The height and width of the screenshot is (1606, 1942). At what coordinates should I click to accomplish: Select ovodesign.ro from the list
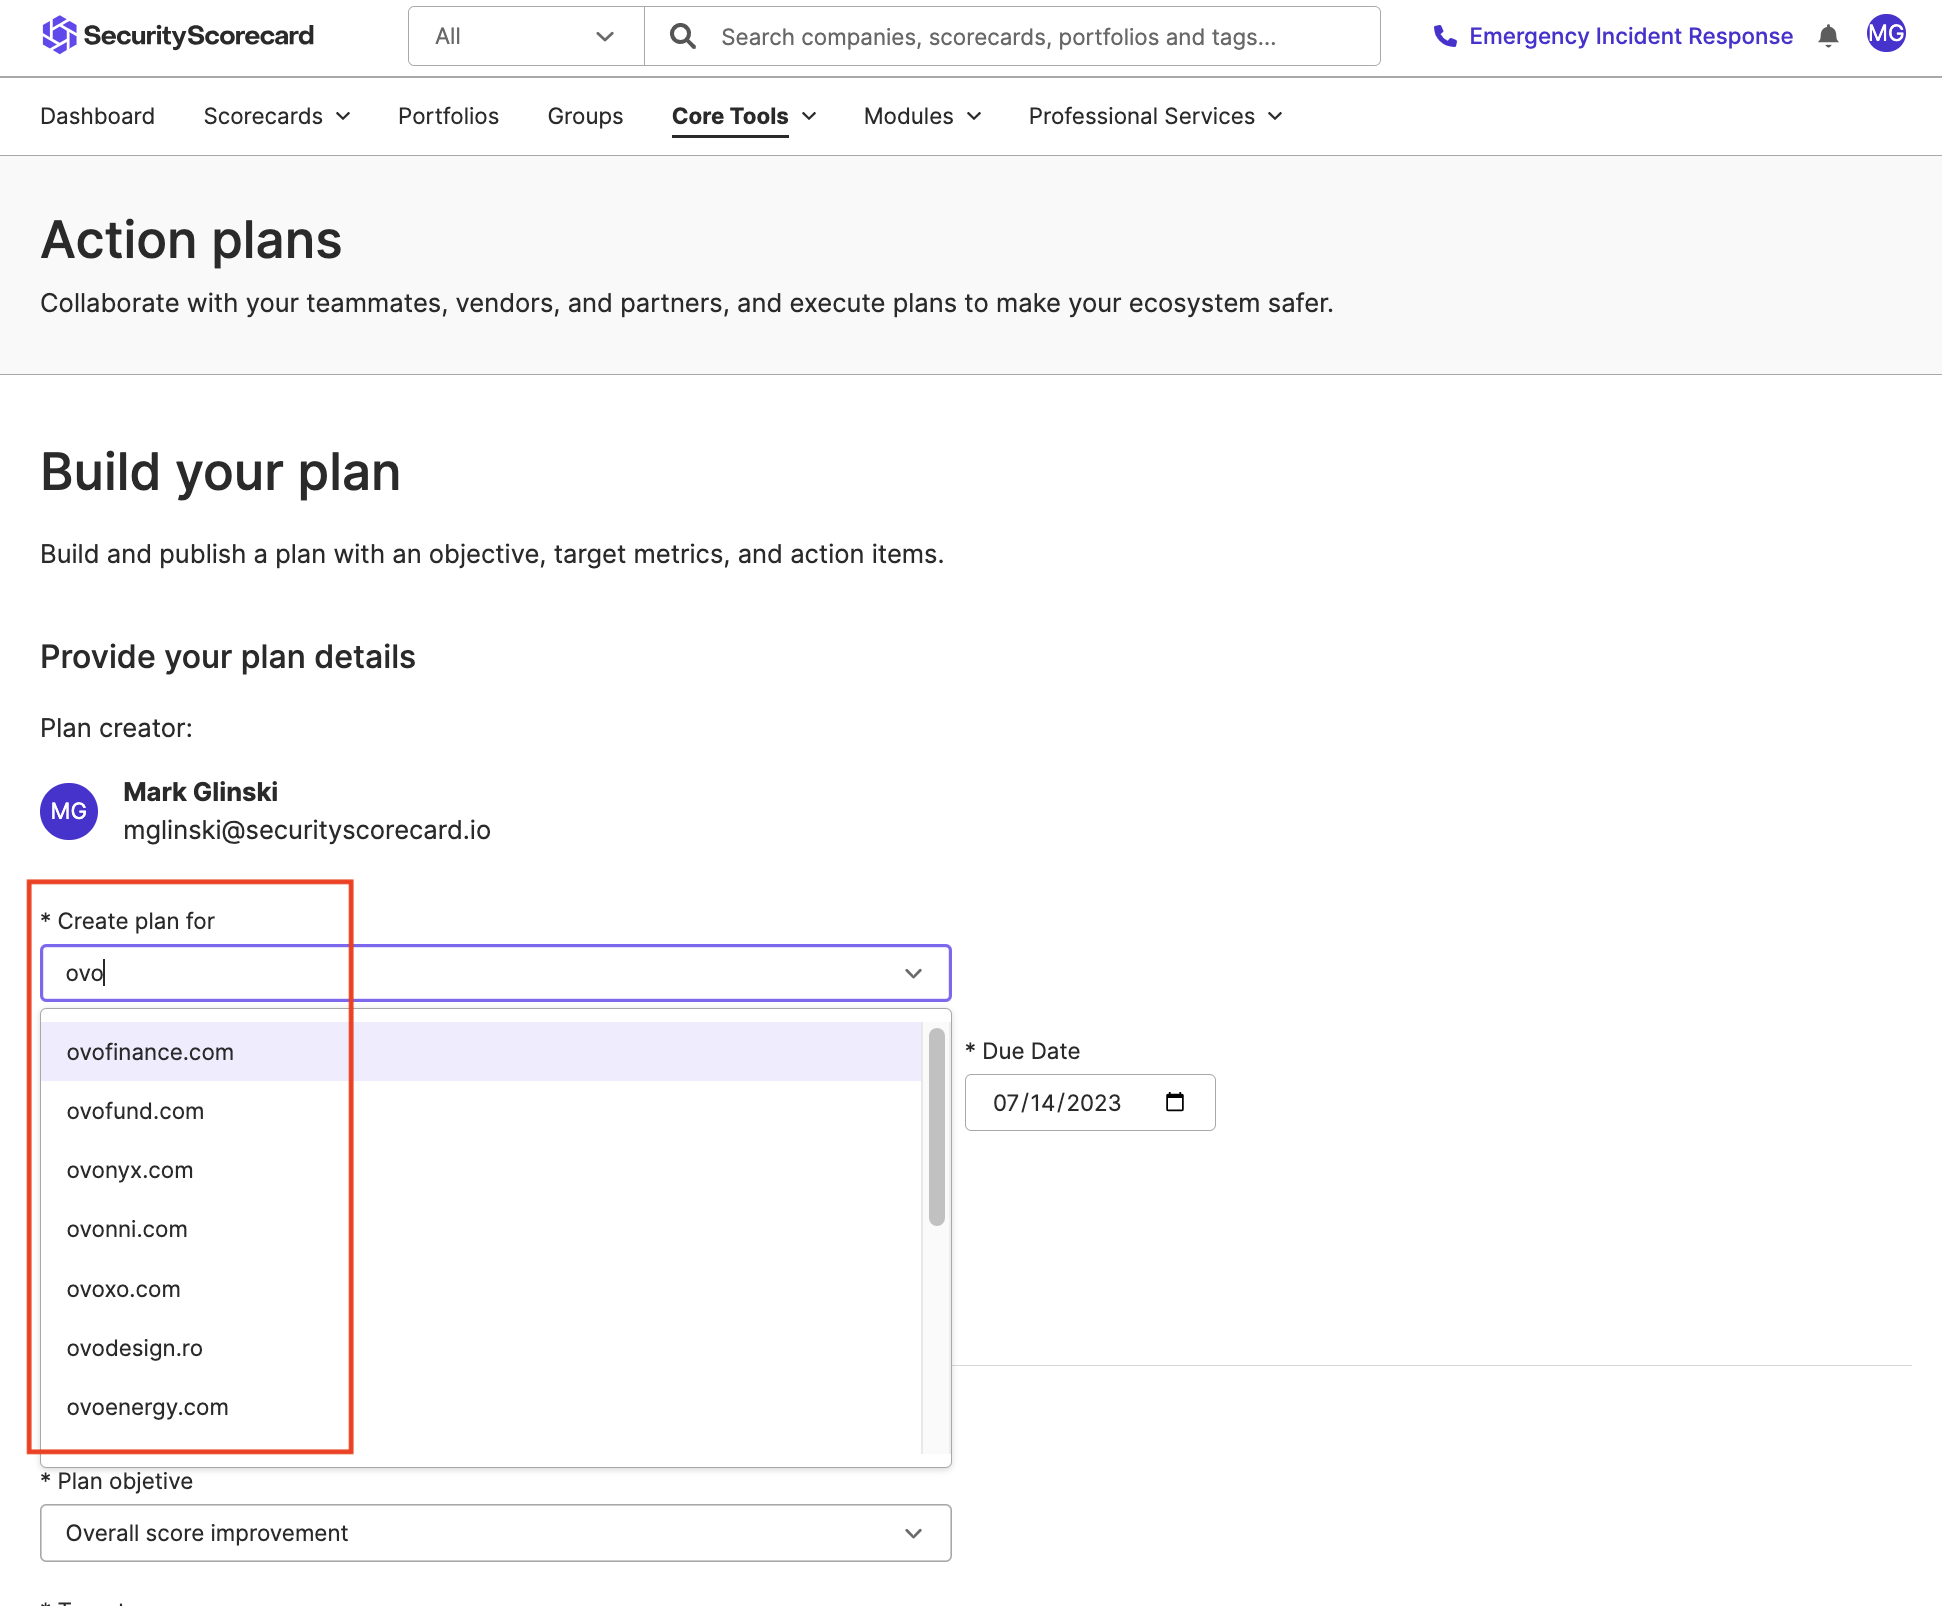click(x=481, y=1348)
